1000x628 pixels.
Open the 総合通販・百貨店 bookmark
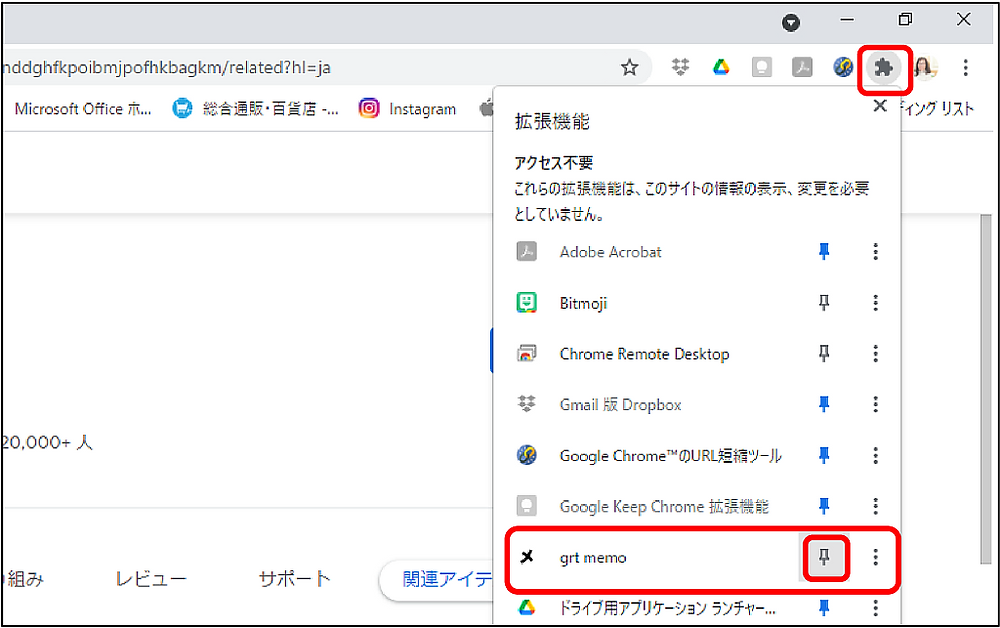[x=256, y=109]
